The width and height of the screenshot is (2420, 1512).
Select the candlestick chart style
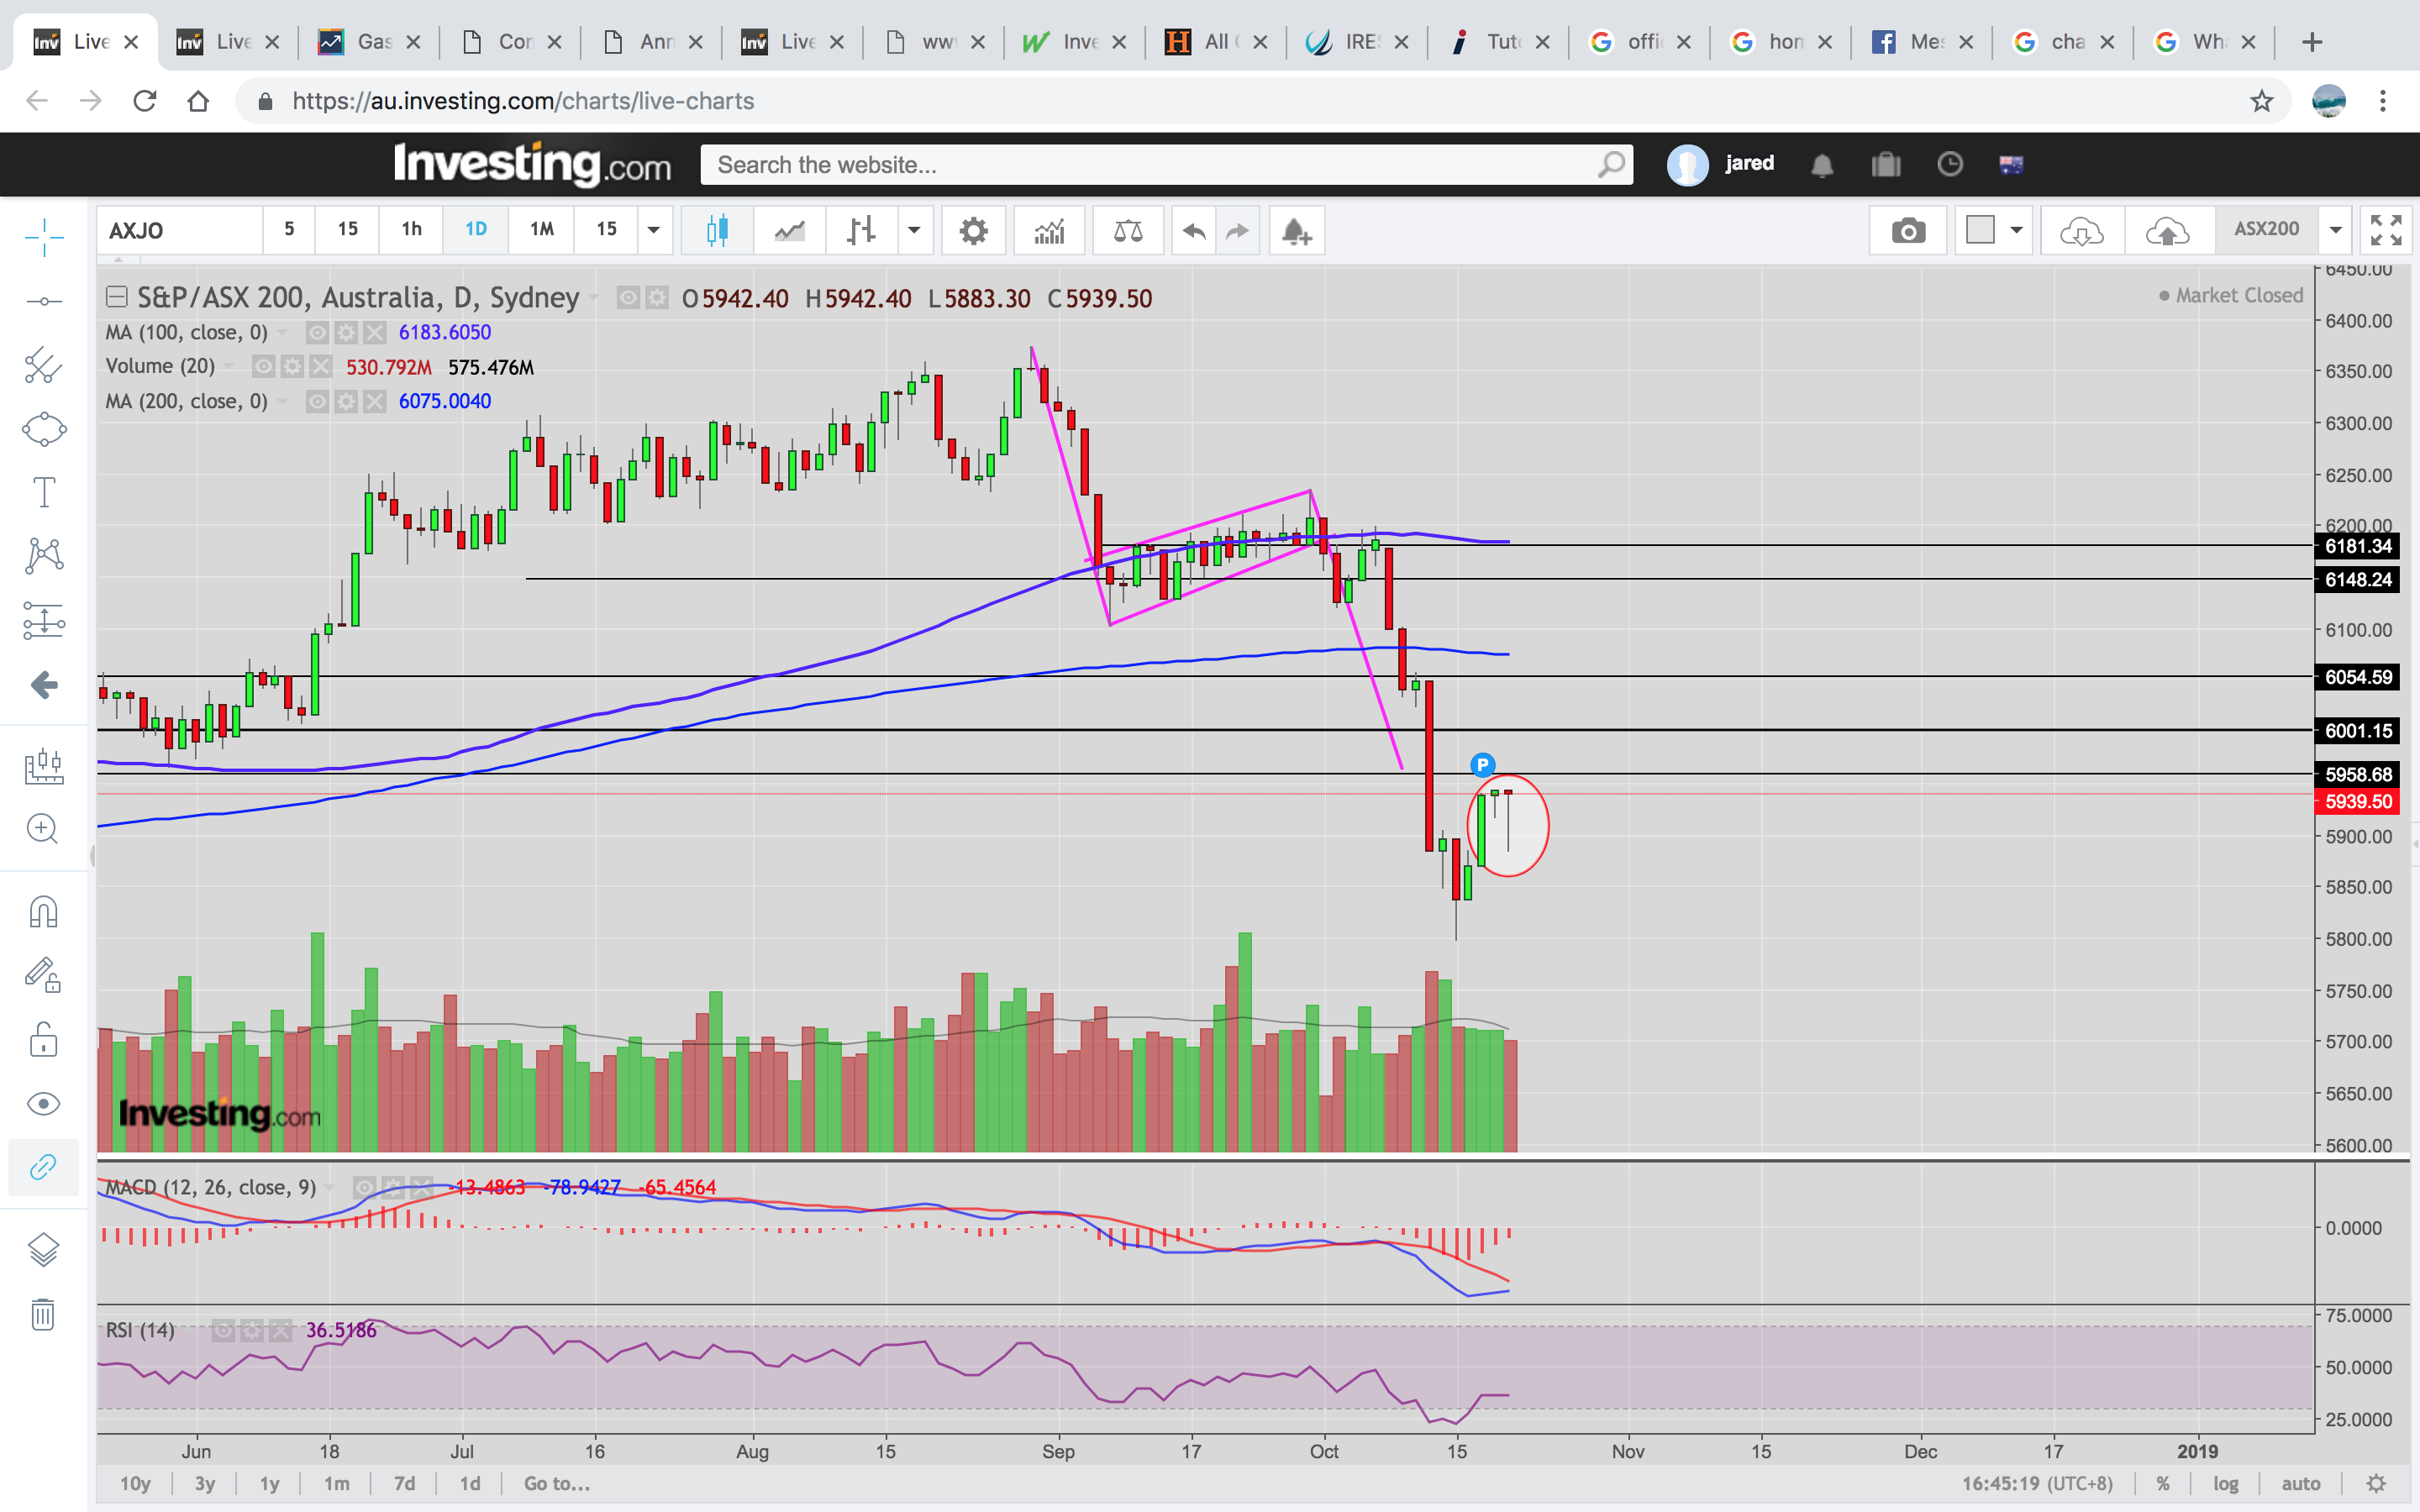coord(716,231)
